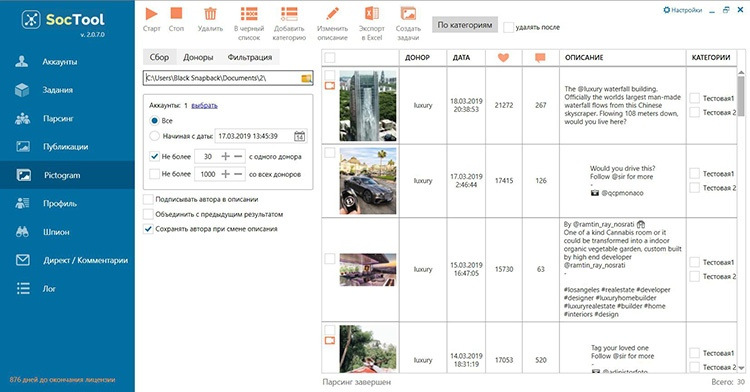Viewport: 750px width, 392px height.
Task: Decrease the all-donors limit with minus
Action: tap(238, 174)
